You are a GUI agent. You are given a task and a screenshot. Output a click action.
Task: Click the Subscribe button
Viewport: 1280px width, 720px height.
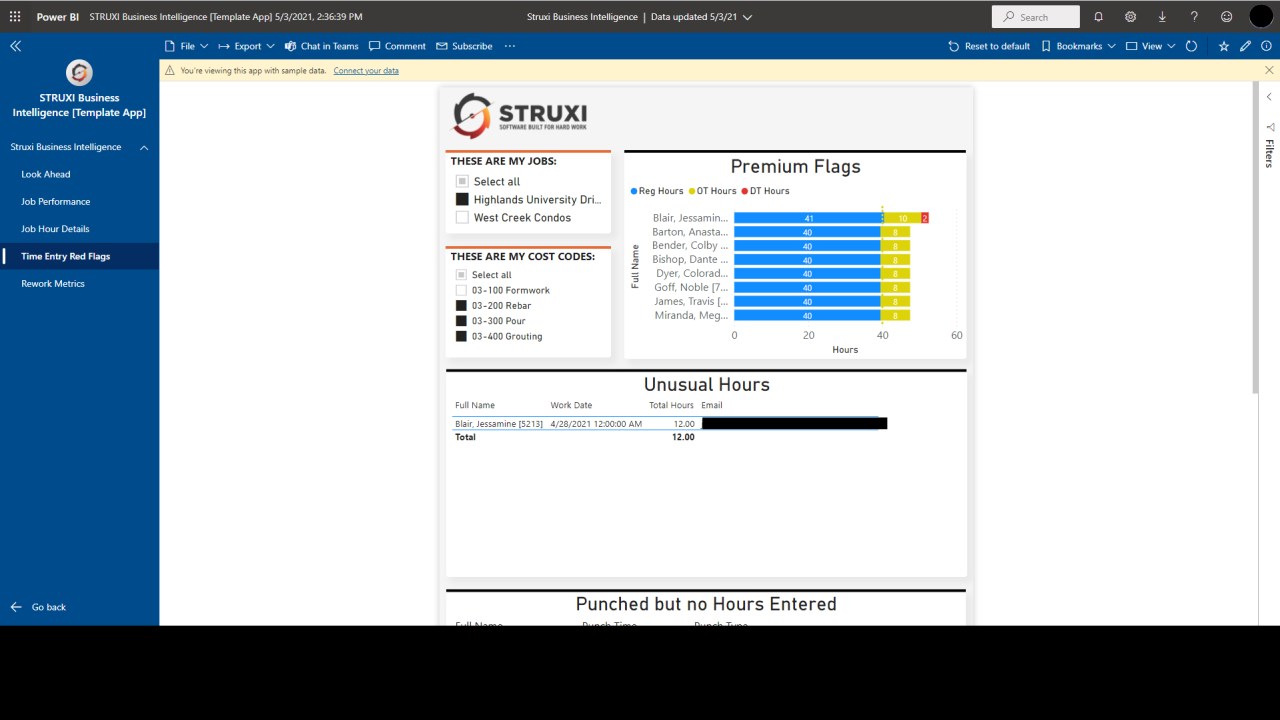coord(464,46)
